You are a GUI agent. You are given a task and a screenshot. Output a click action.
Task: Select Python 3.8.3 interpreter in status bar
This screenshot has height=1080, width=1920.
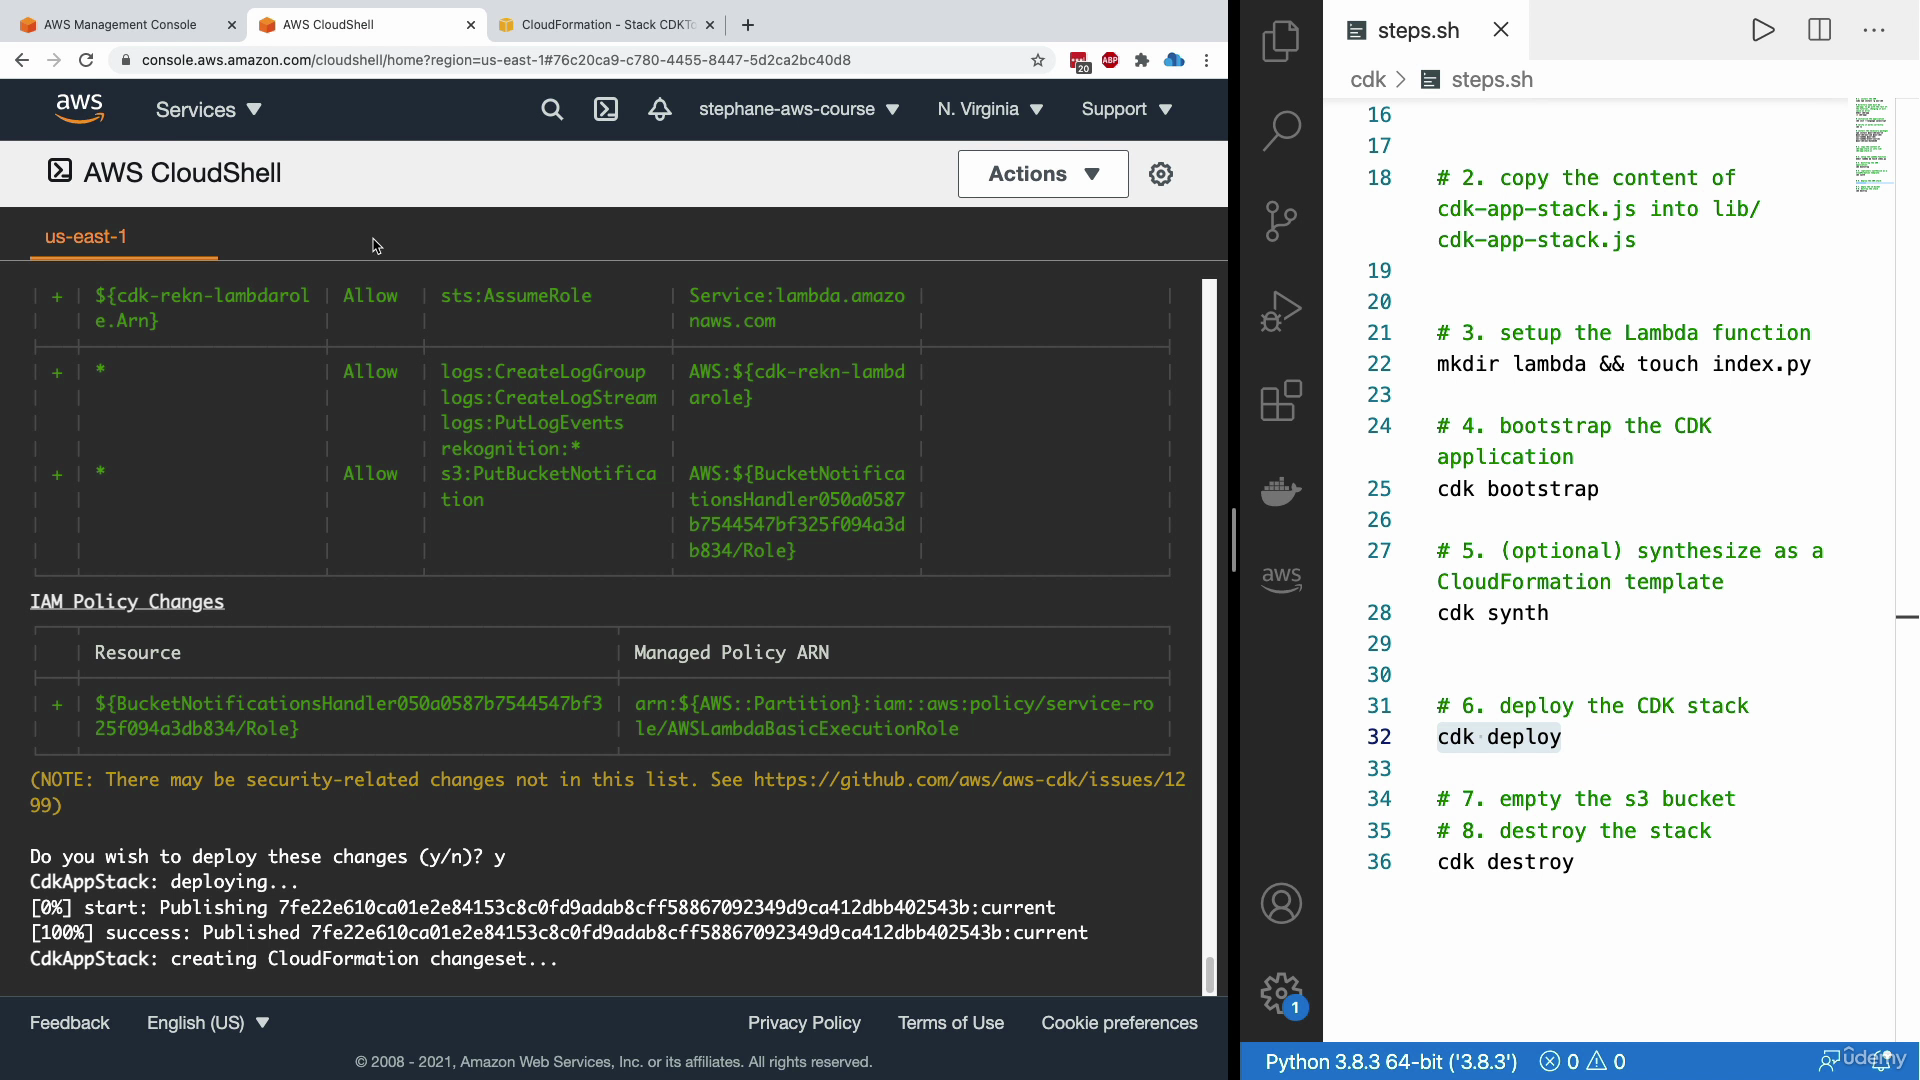click(x=1391, y=1061)
